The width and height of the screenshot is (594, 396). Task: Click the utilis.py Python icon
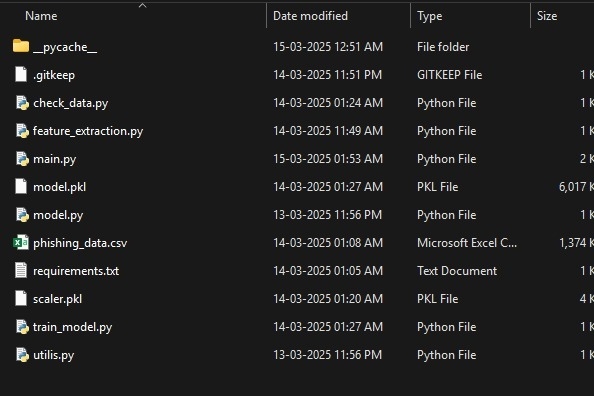pos(22,355)
